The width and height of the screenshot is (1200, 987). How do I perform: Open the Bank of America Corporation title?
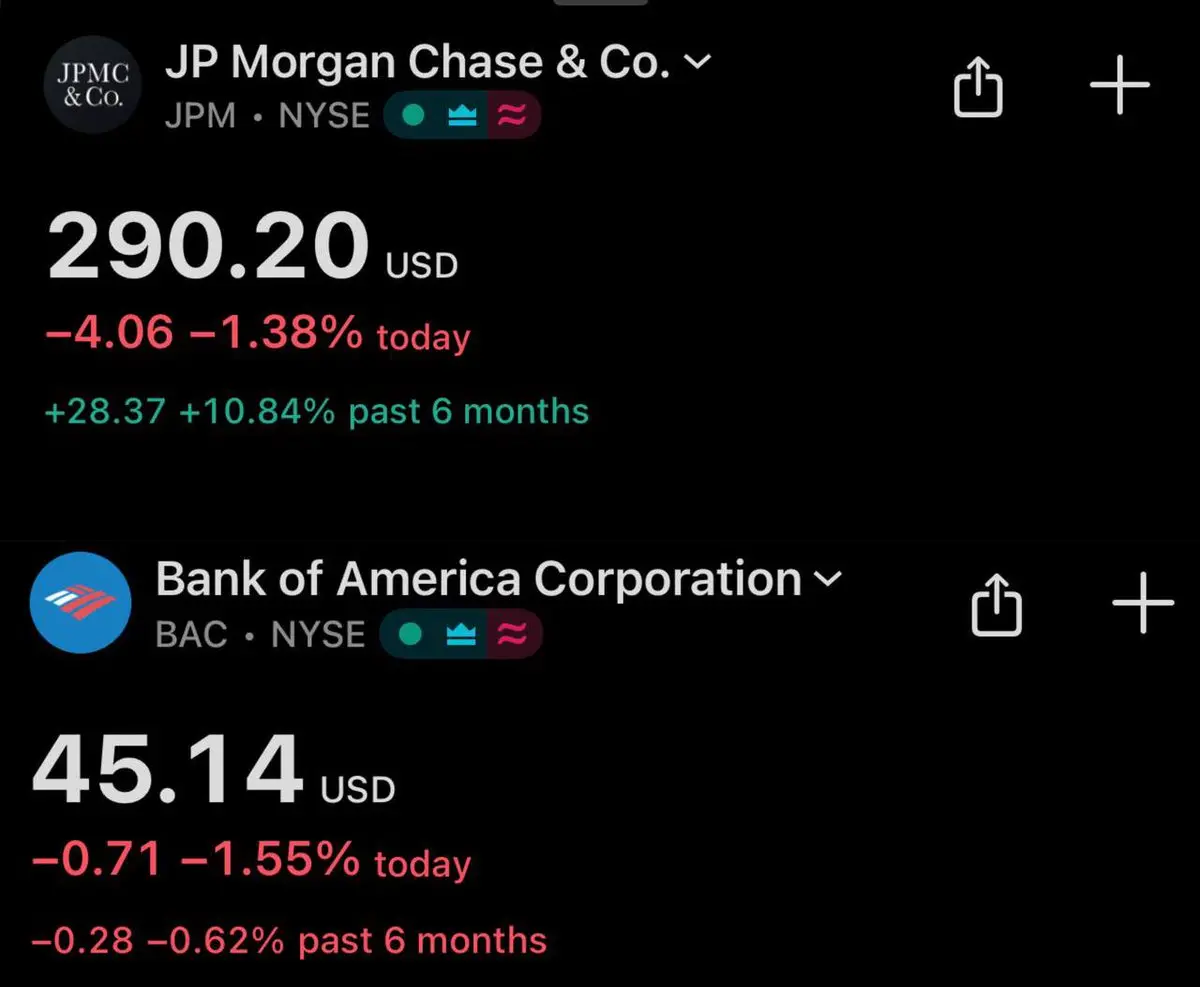coord(479,579)
